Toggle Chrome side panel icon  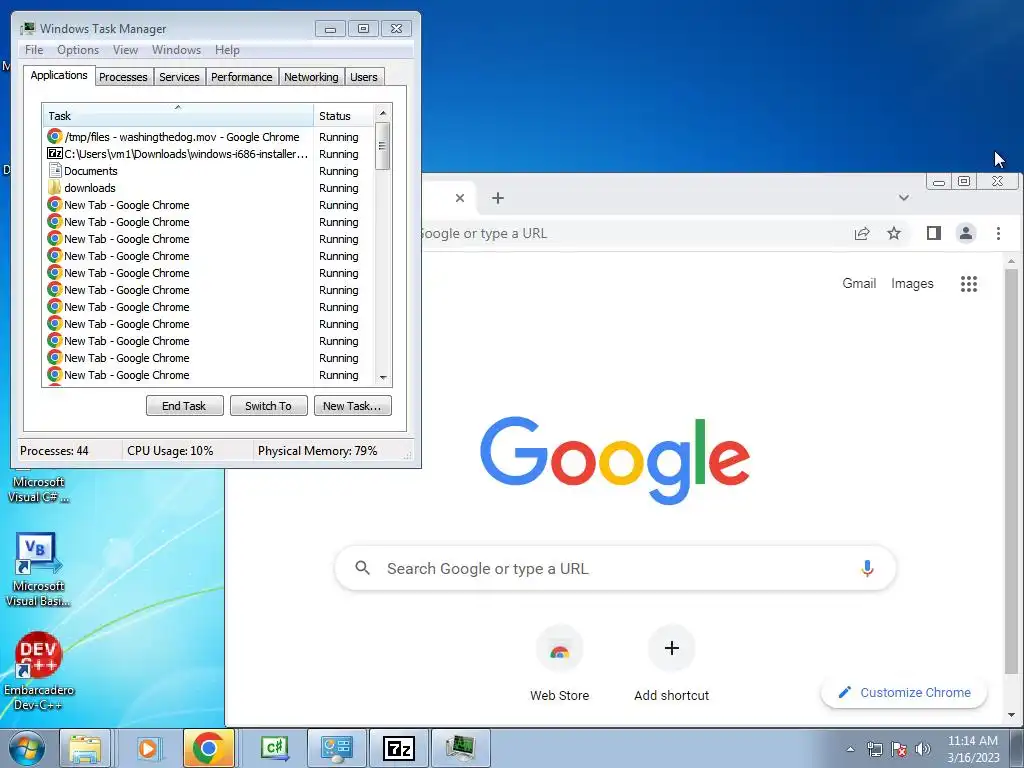point(934,233)
